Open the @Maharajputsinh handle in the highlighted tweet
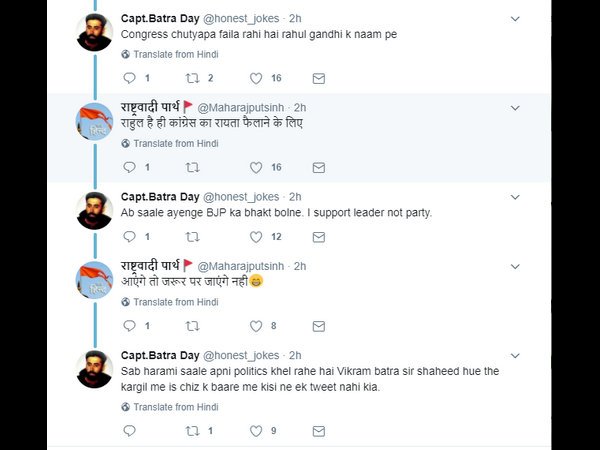Image resolution: width=600 pixels, height=450 pixels. point(243,107)
